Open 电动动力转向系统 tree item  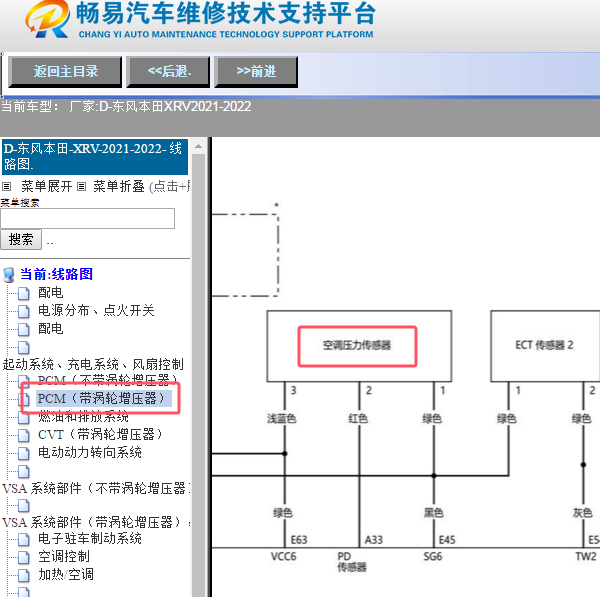coord(90,452)
